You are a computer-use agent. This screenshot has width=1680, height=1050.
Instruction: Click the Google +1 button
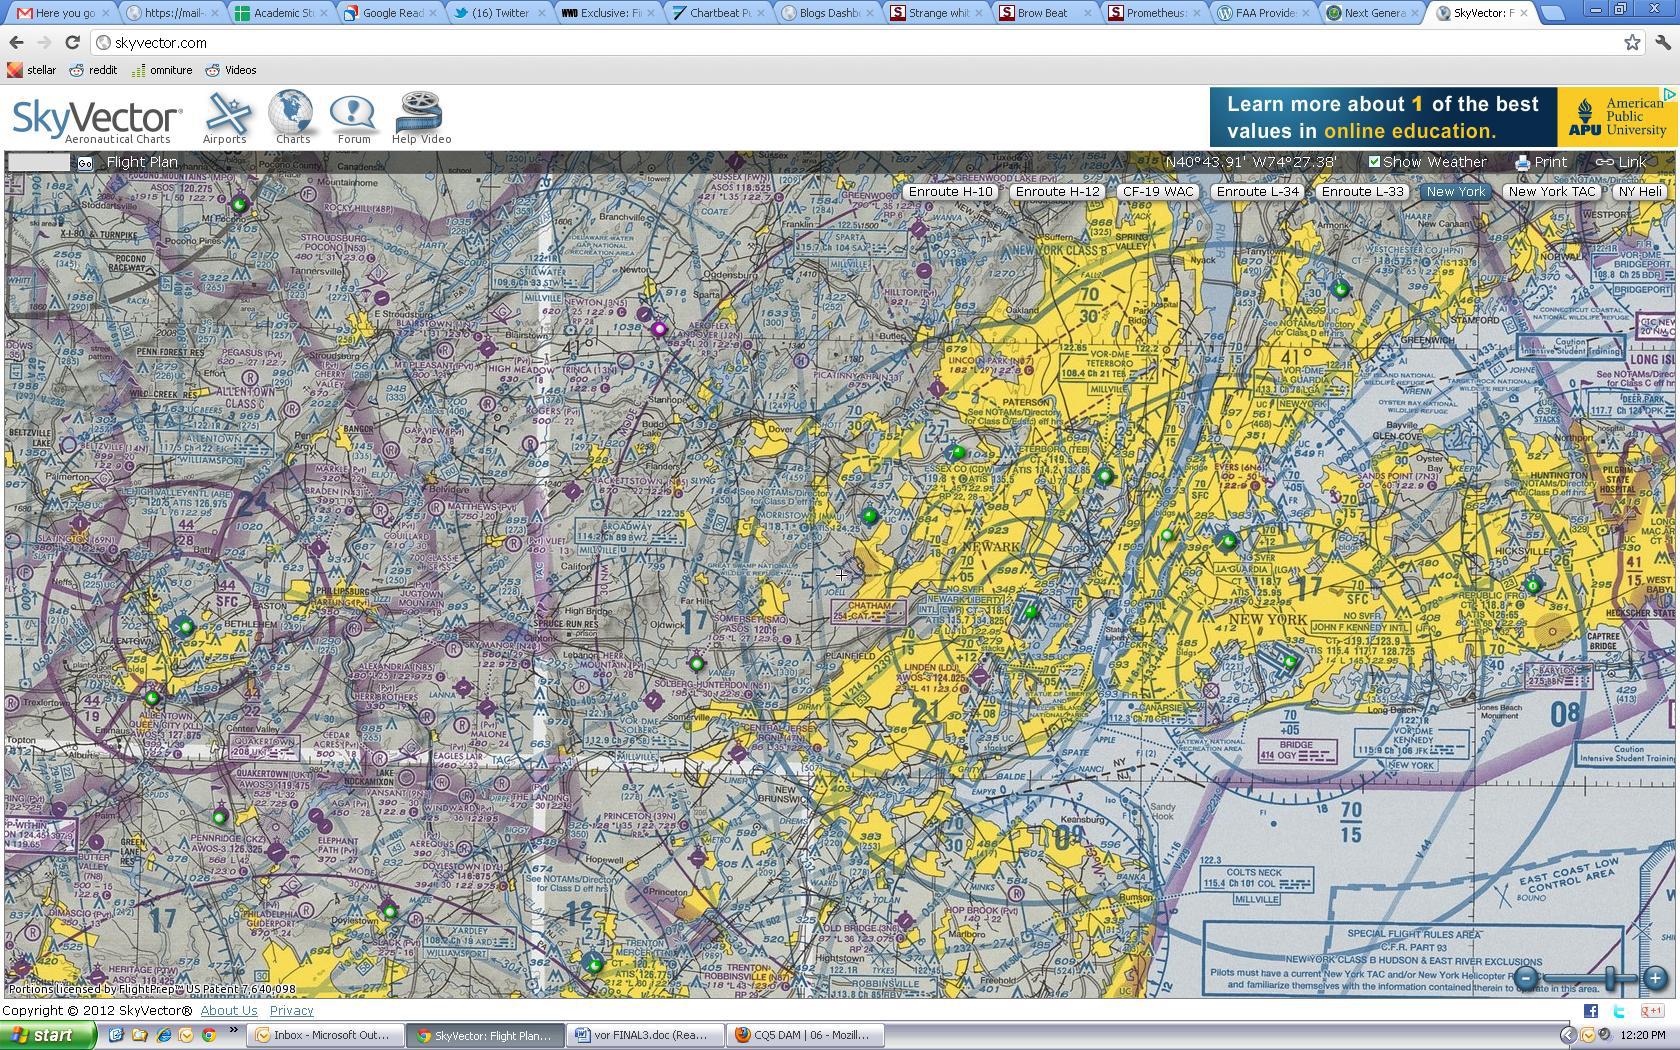pyautogui.click(x=1651, y=1011)
